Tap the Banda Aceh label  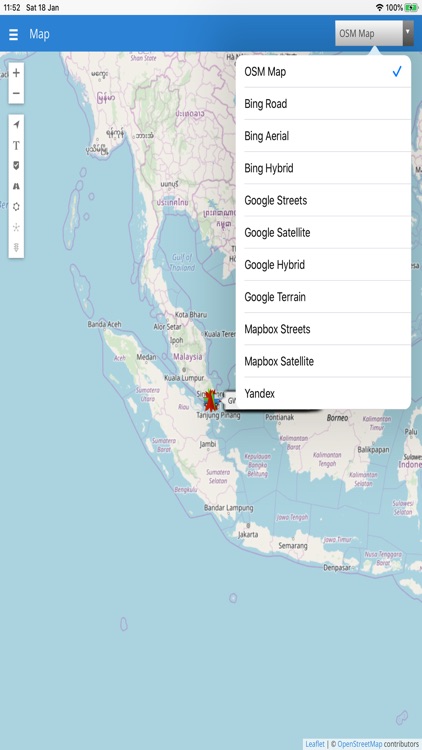[104, 324]
